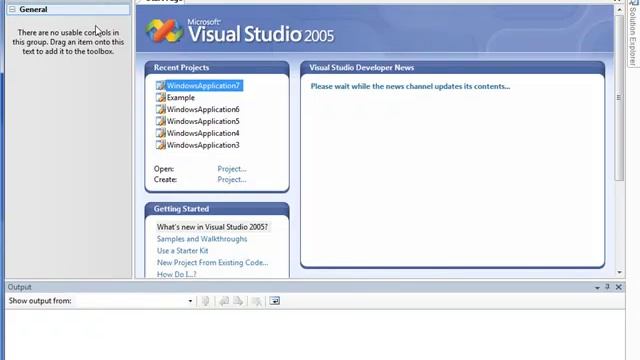Click Go to Next Message icon
This screenshot has height=360, width=640.
click(238, 301)
